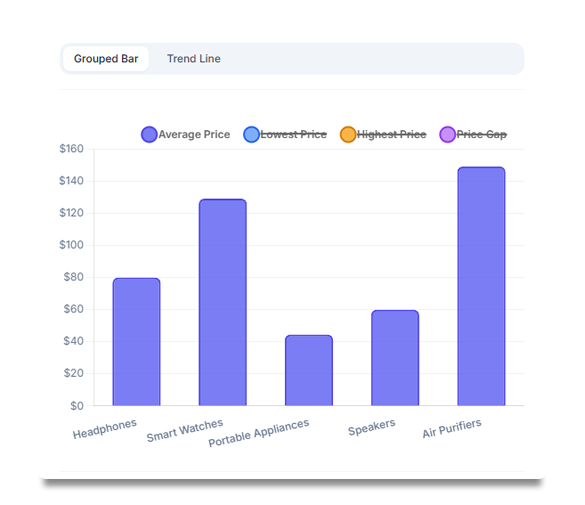The width and height of the screenshot is (585, 505).
Task: Click the $140 y-axis value
Action: [71, 181]
